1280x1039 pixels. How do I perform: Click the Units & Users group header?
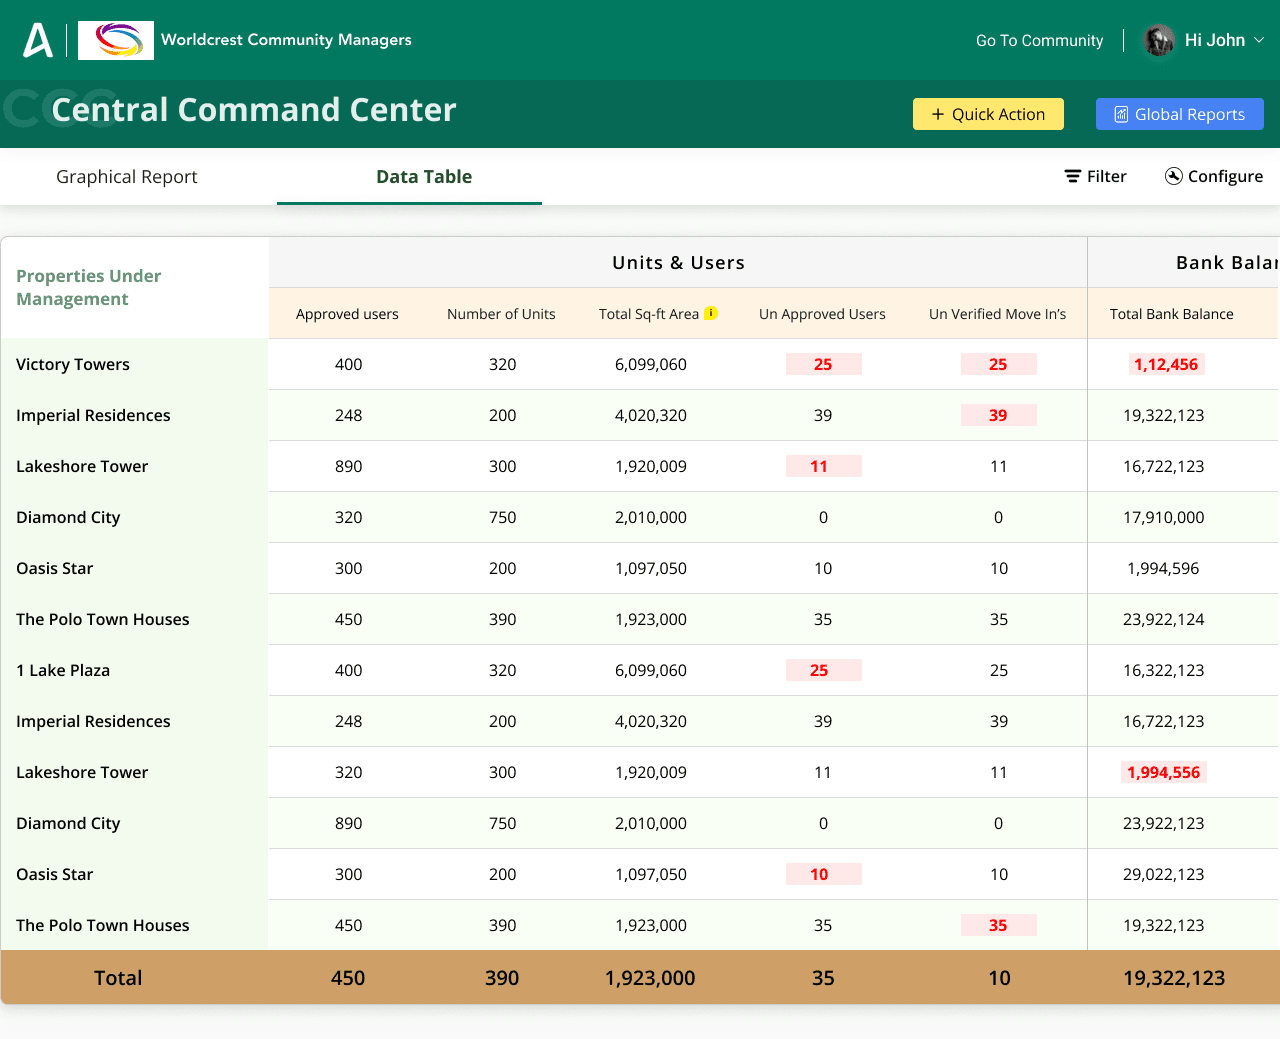tap(678, 263)
